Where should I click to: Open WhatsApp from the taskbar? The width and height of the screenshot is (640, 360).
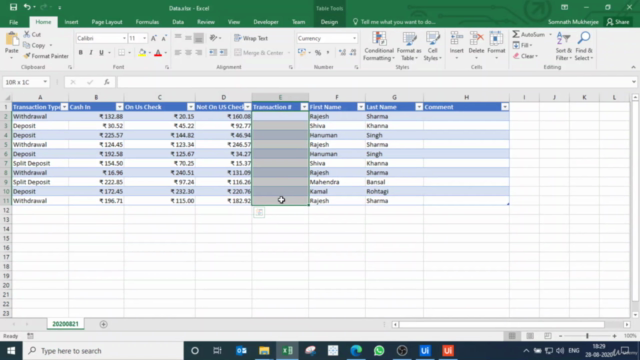(x=379, y=351)
